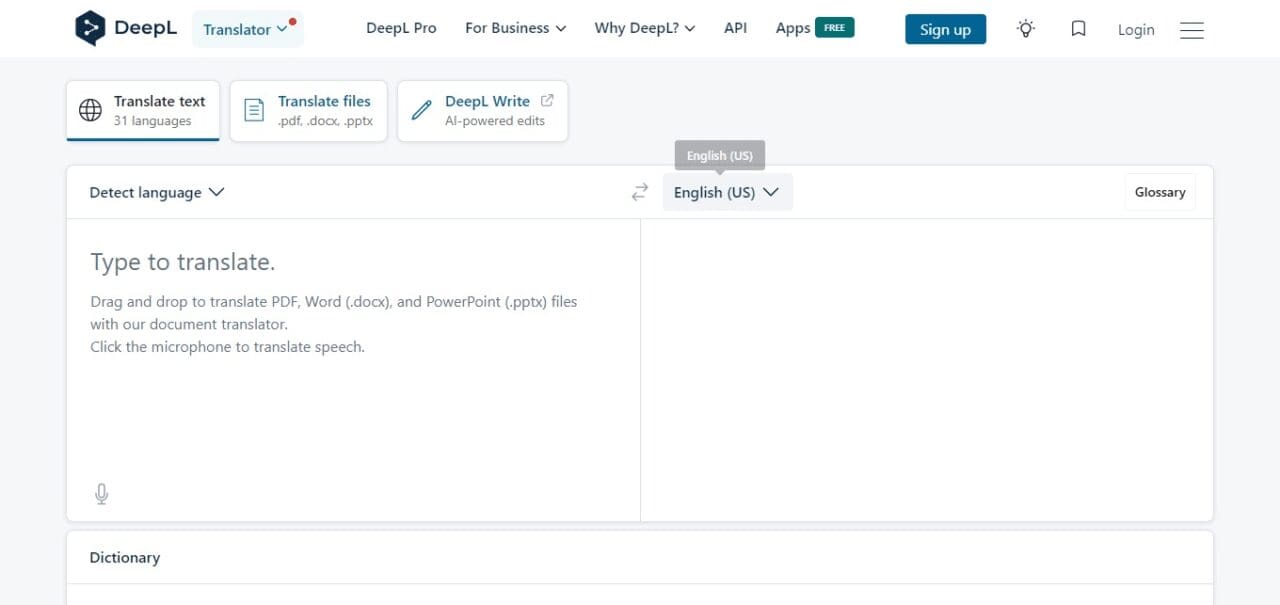Click the 'AI-powered edits' subtitle
The image size is (1280, 605).
pyautogui.click(x=495, y=121)
